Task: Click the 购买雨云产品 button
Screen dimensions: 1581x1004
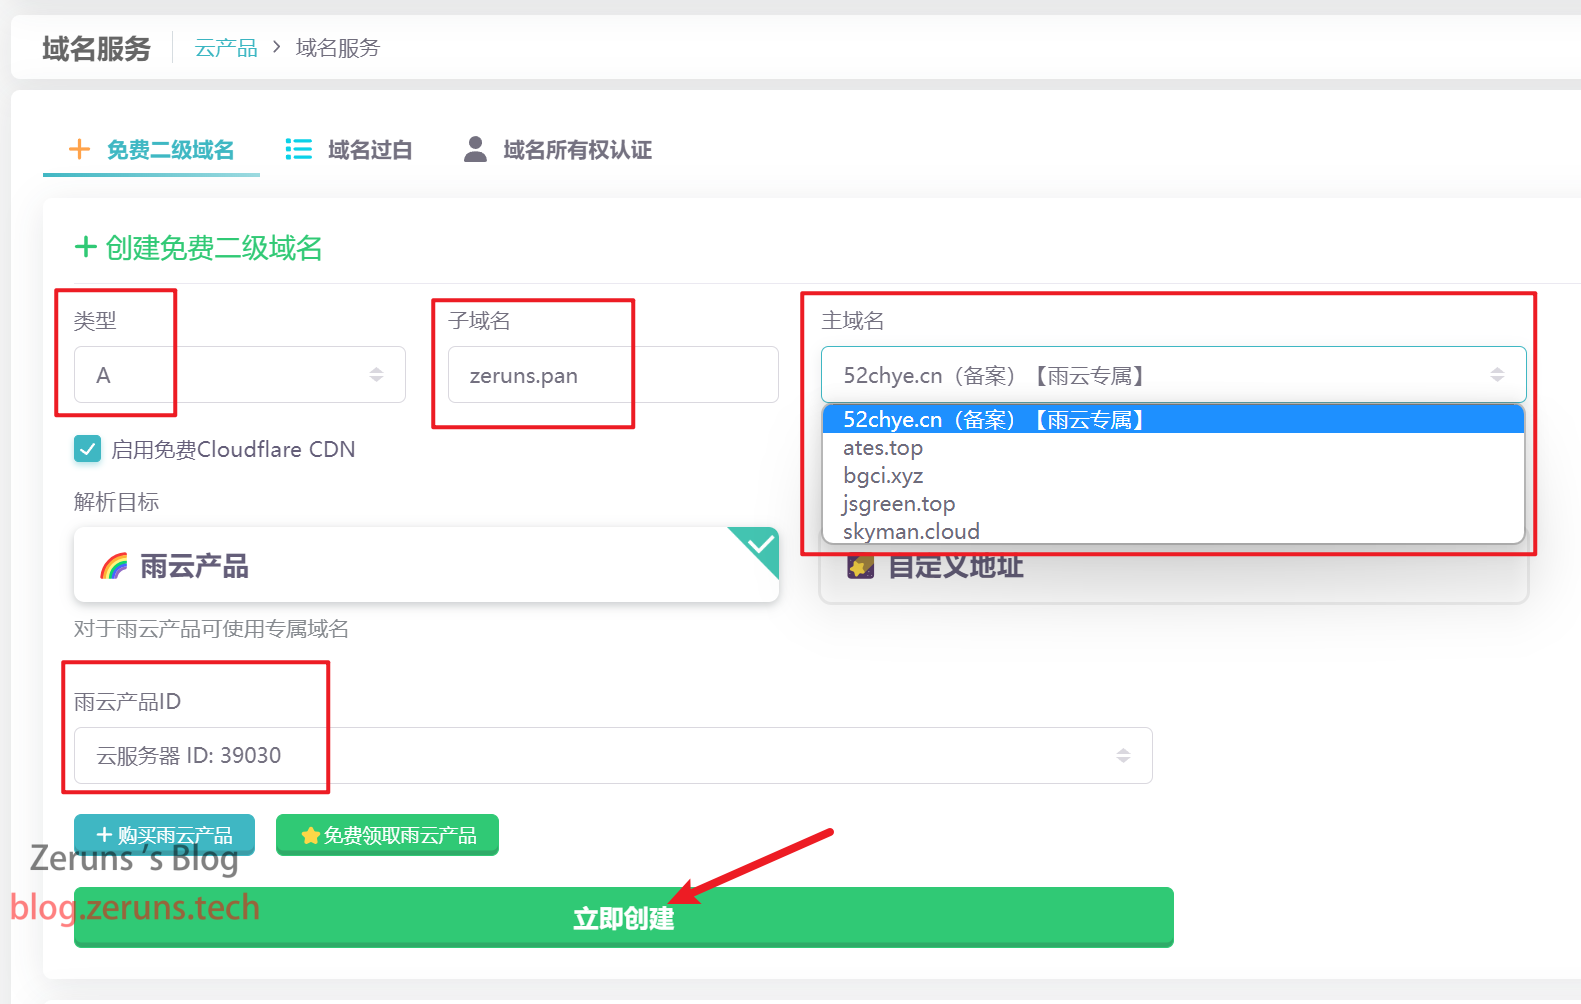Action: click(164, 835)
